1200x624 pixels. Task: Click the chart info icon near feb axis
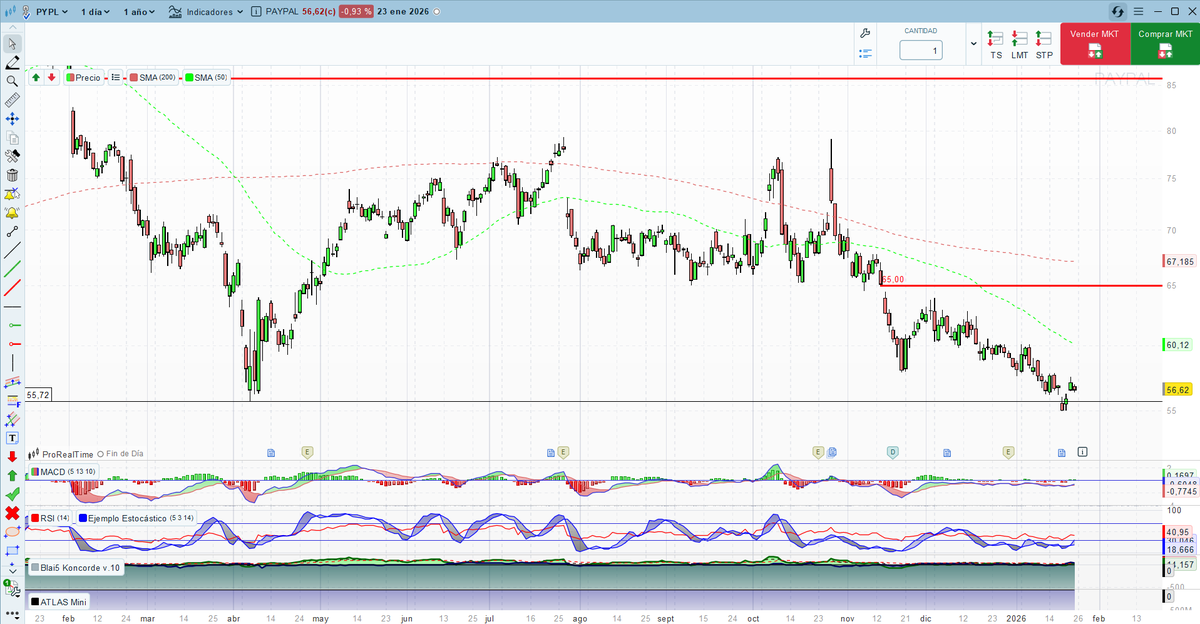click(1082, 452)
